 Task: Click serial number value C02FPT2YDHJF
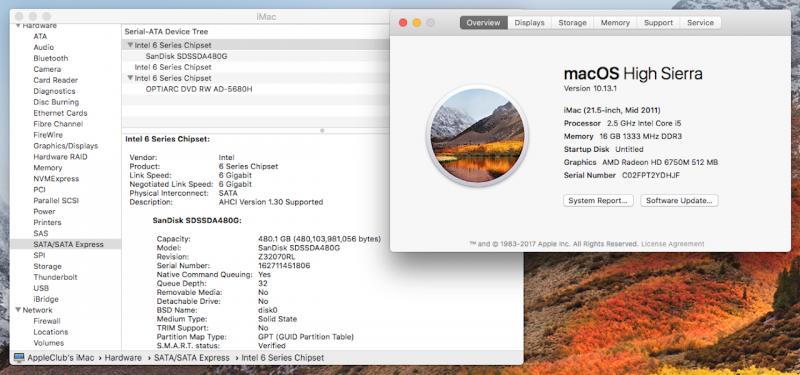point(651,175)
